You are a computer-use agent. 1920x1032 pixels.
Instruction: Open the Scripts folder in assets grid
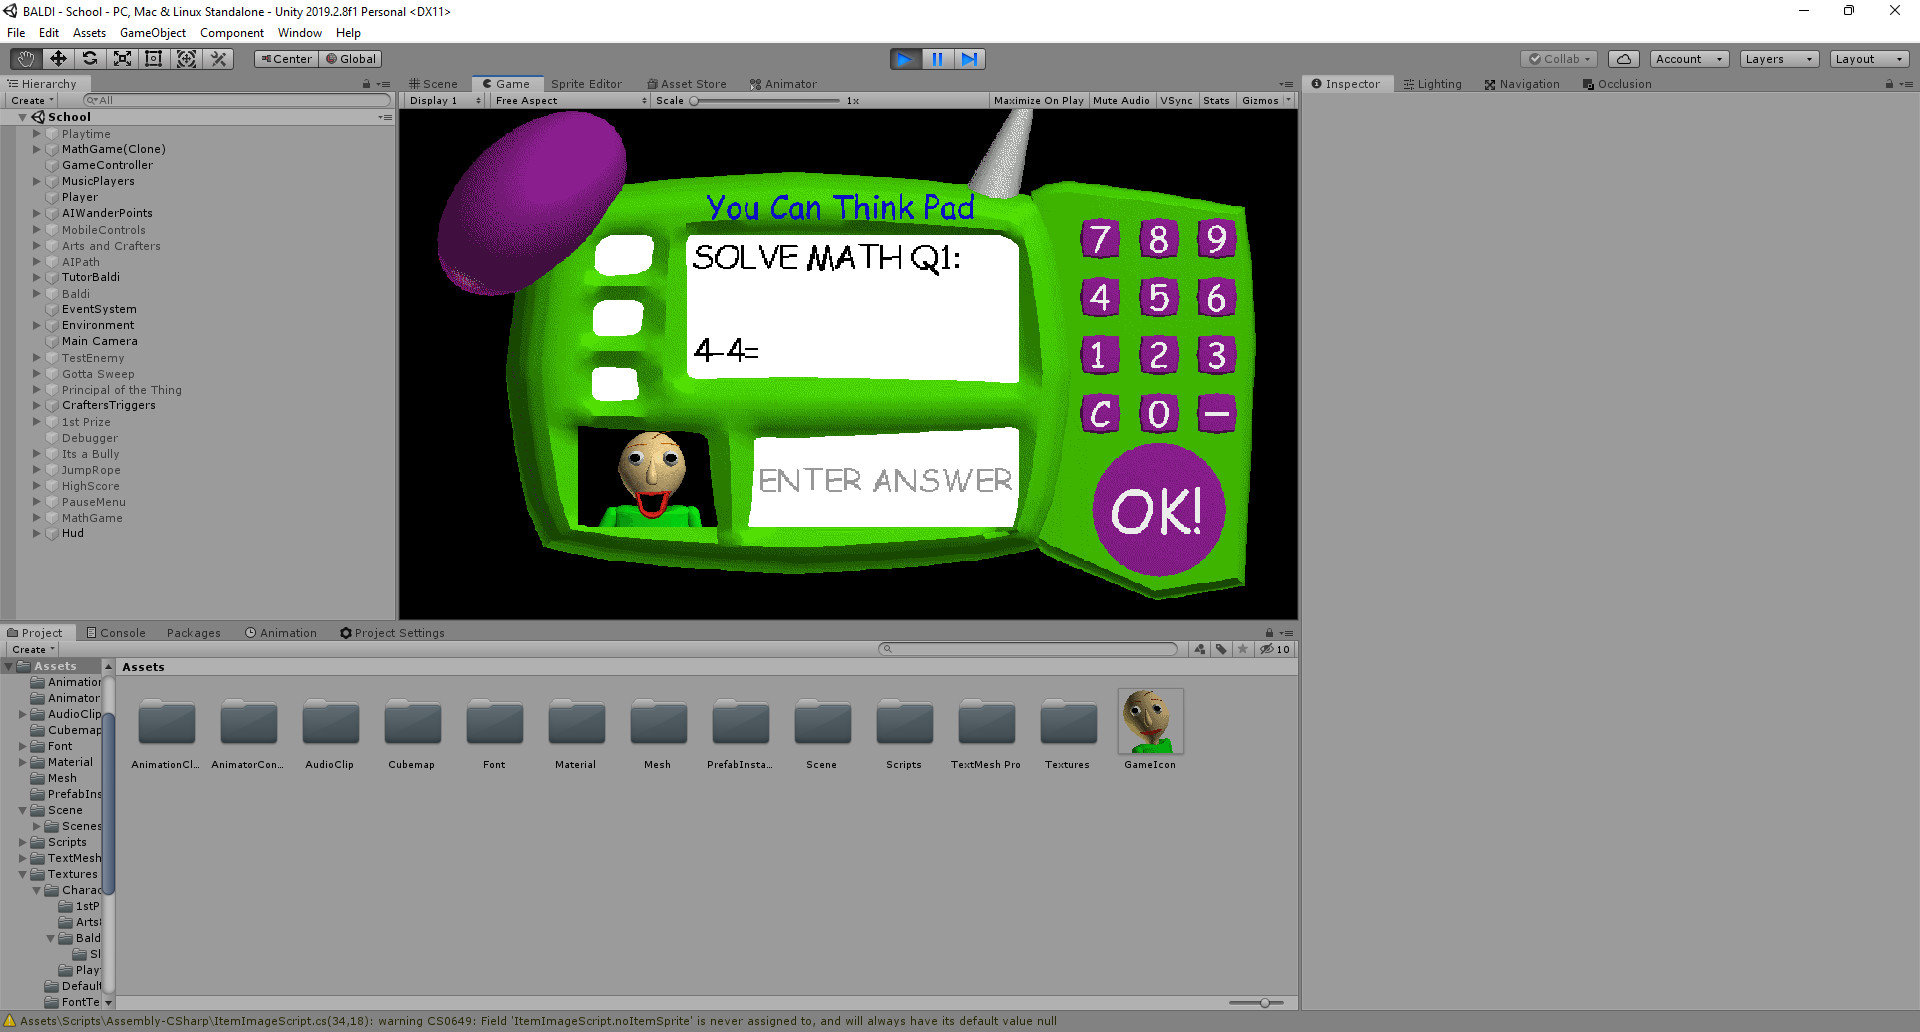(904, 723)
